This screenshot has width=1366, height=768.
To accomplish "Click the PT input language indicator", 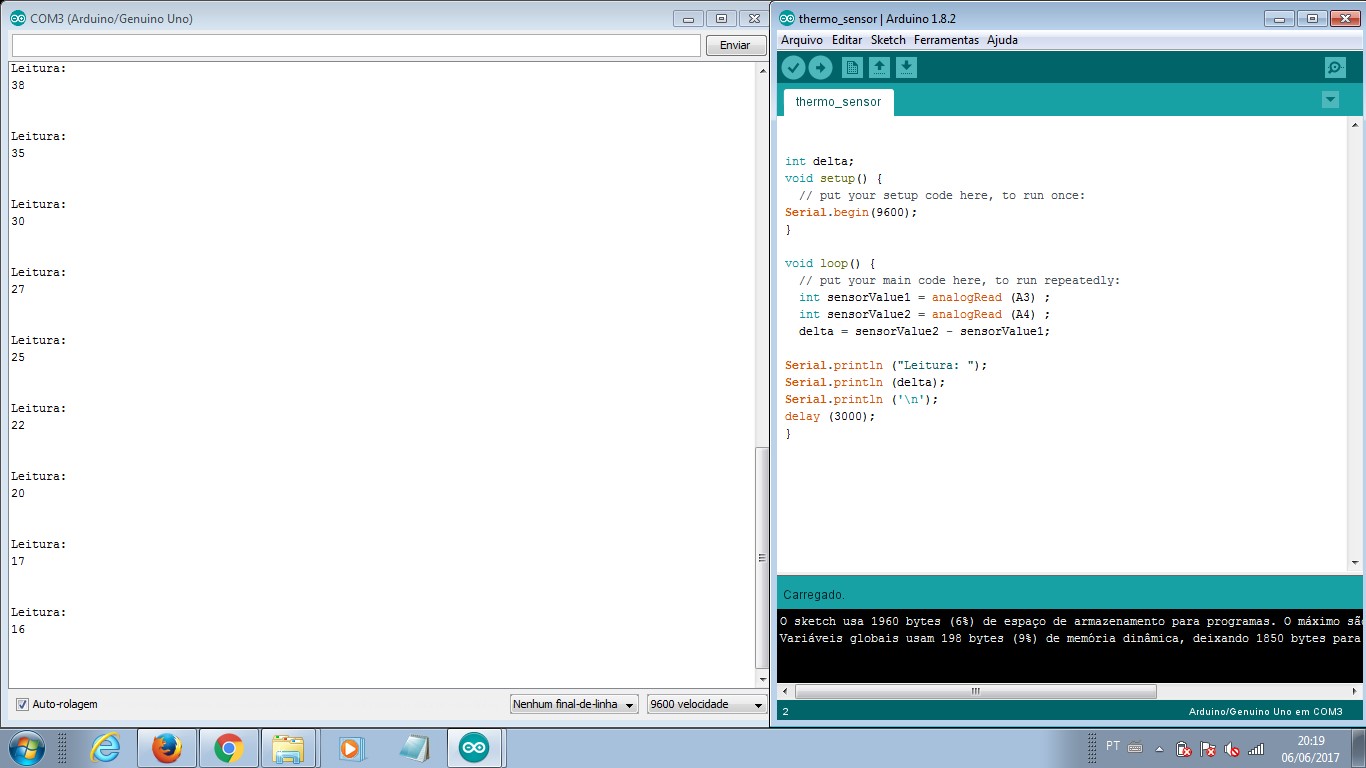I will point(1113,746).
